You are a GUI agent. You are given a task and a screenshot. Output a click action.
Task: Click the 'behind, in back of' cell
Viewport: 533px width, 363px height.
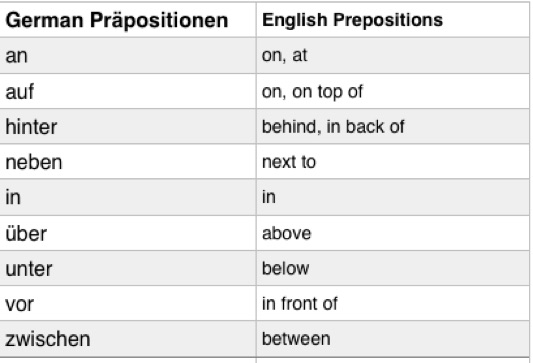click(x=393, y=126)
